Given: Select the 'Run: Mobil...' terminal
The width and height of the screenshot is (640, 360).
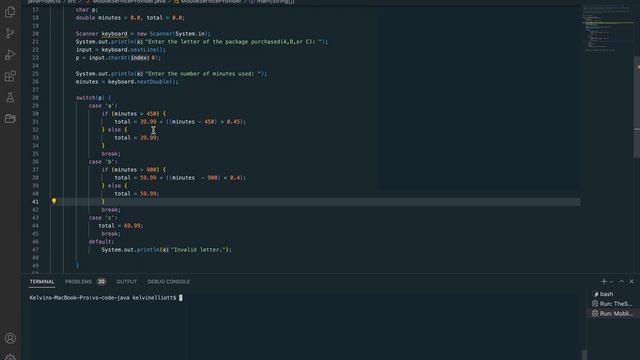Looking at the screenshot, I should point(611,313).
